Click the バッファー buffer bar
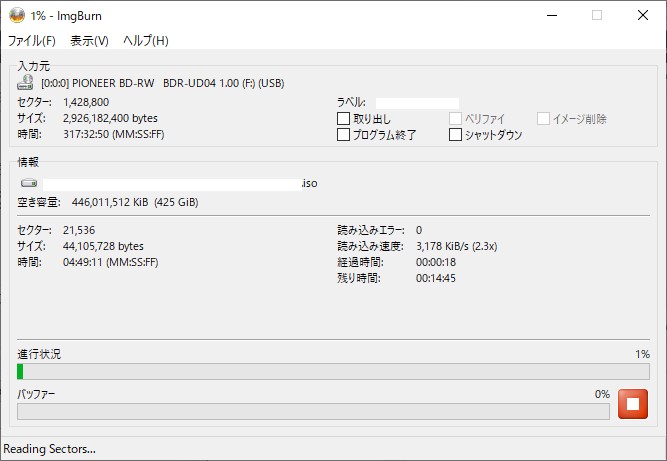 click(x=313, y=411)
